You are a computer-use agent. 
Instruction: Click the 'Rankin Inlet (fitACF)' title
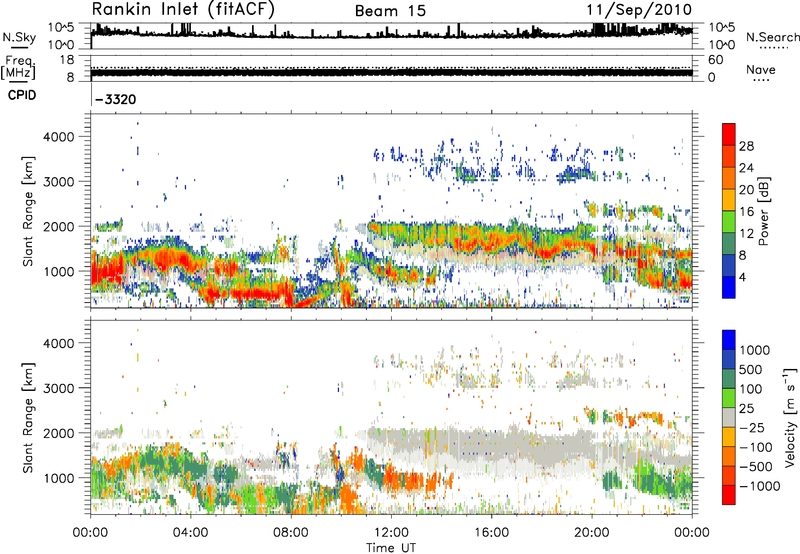click(x=183, y=10)
